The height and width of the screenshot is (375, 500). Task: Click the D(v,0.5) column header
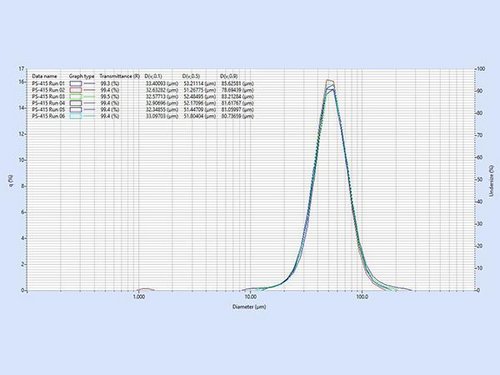[191, 76]
